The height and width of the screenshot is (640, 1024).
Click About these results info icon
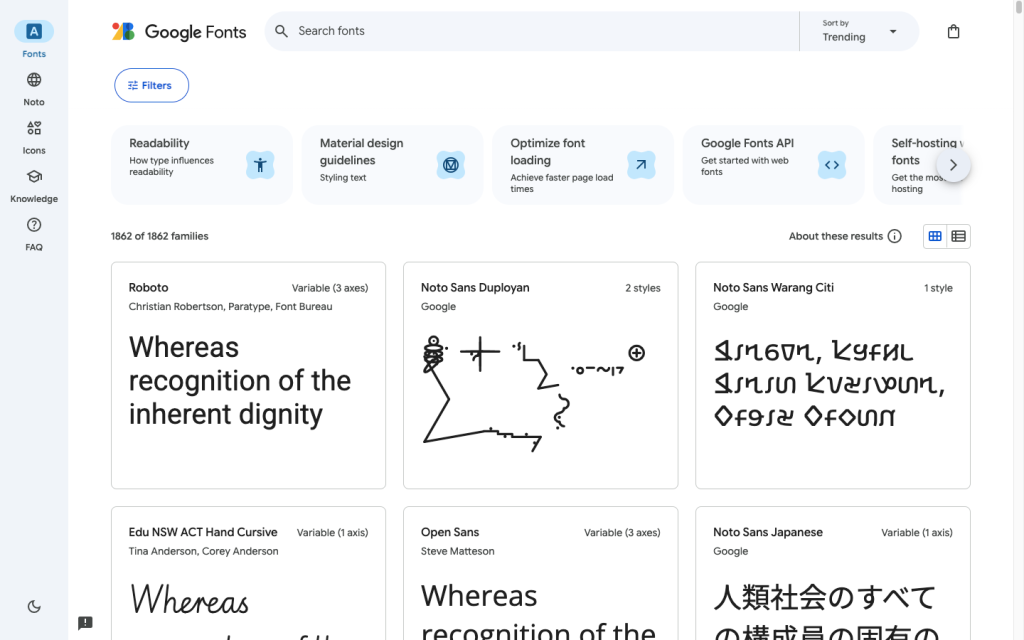[x=895, y=236]
